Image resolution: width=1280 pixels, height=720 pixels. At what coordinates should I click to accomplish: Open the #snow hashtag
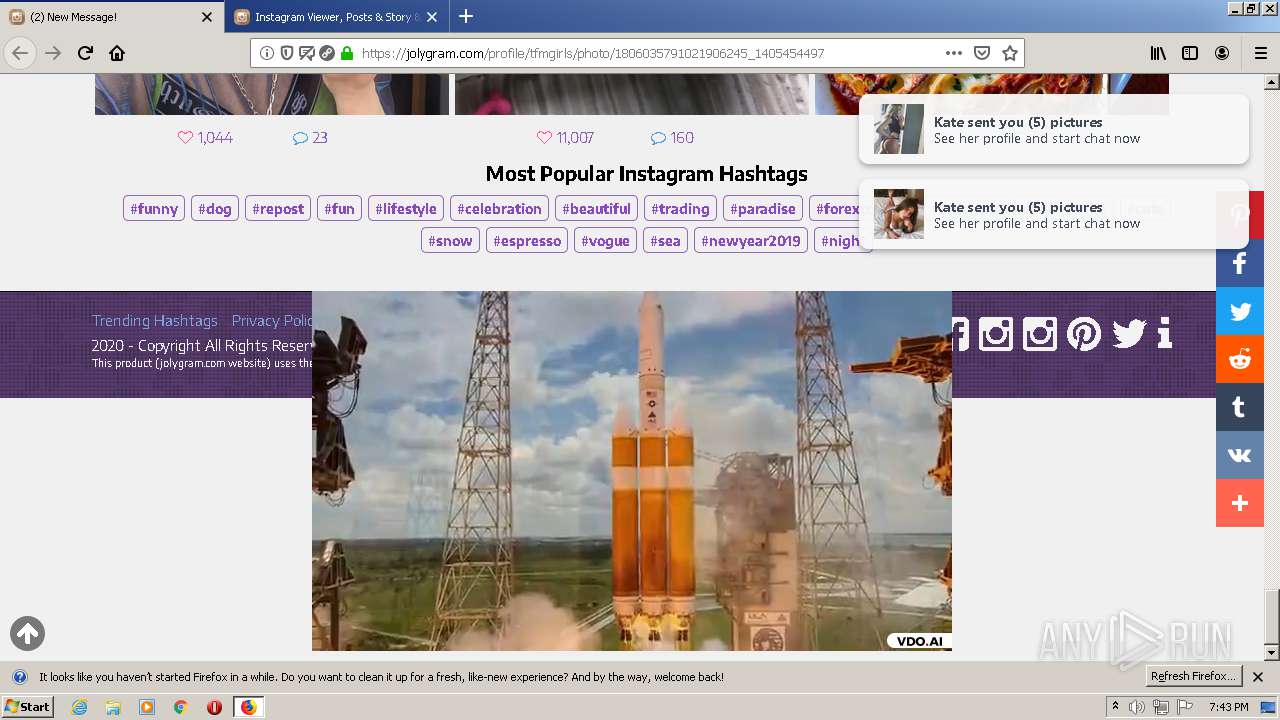[x=450, y=241]
